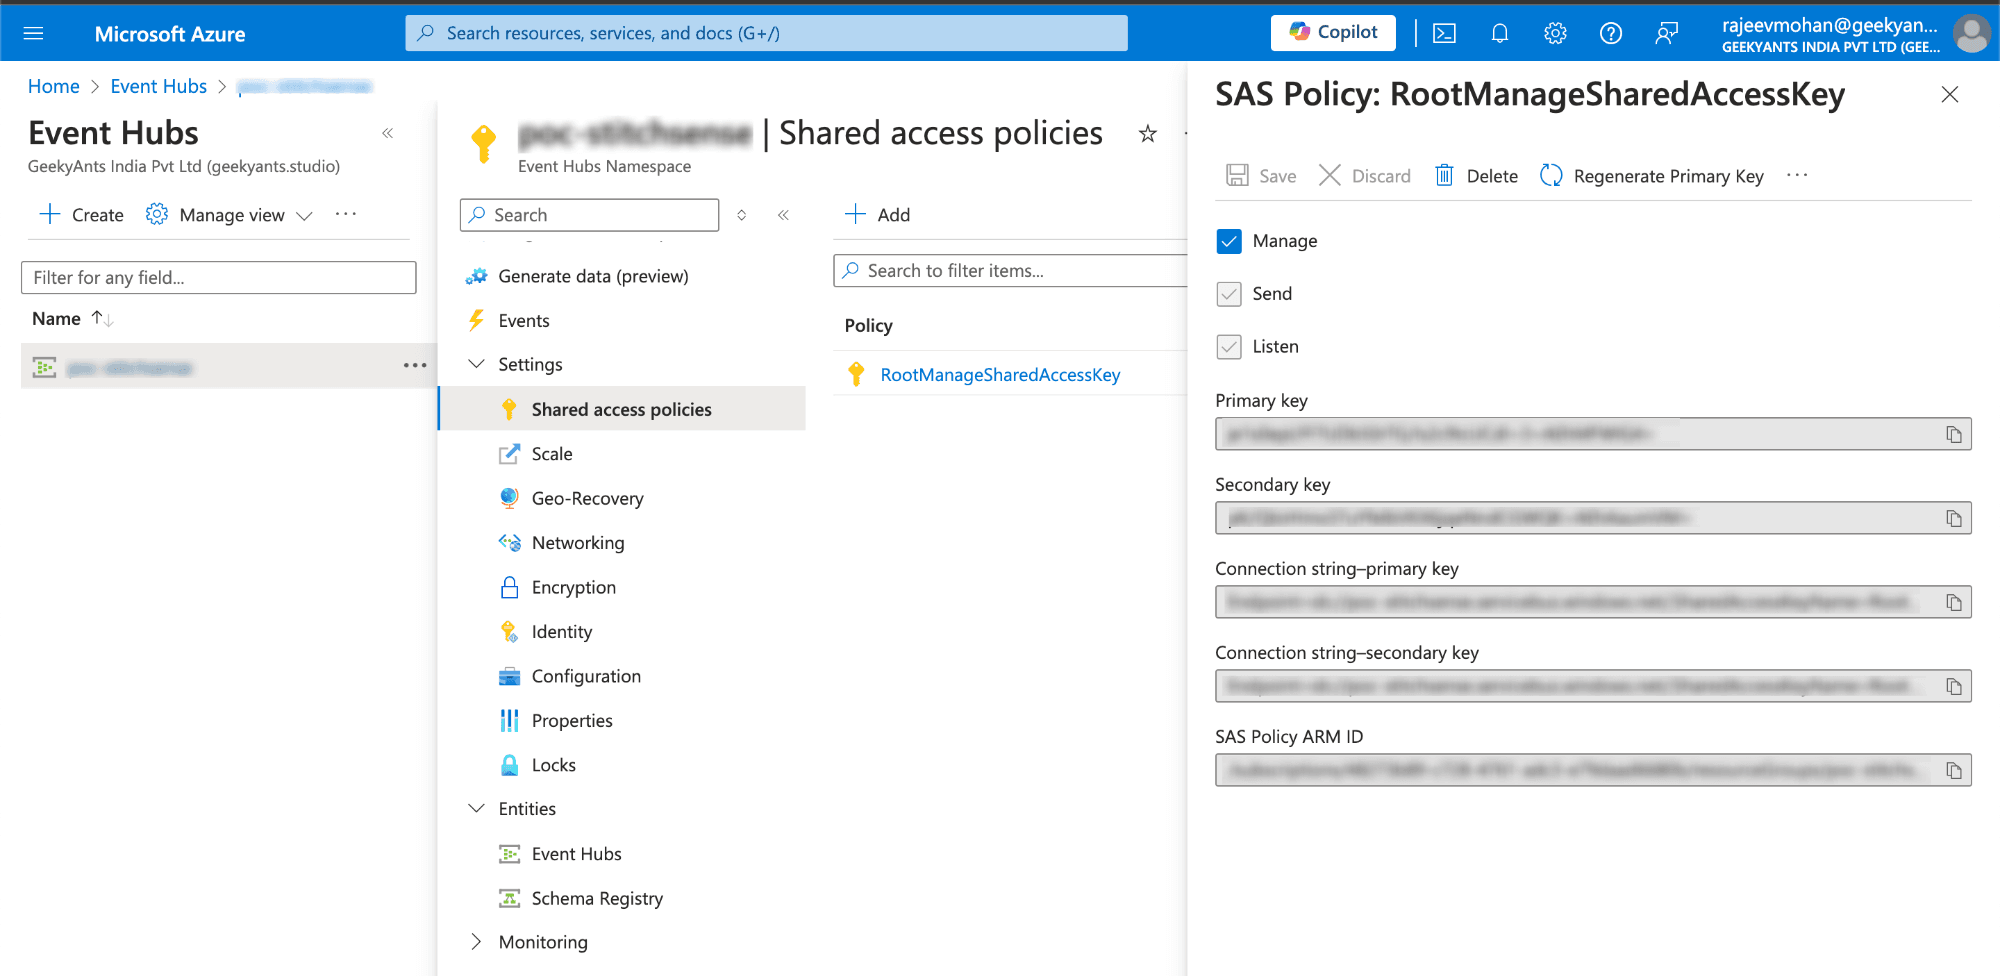The image size is (2000, 976).
Task: Copy the SAS Policy ARM ID
Action: [x=1954, y=770]
